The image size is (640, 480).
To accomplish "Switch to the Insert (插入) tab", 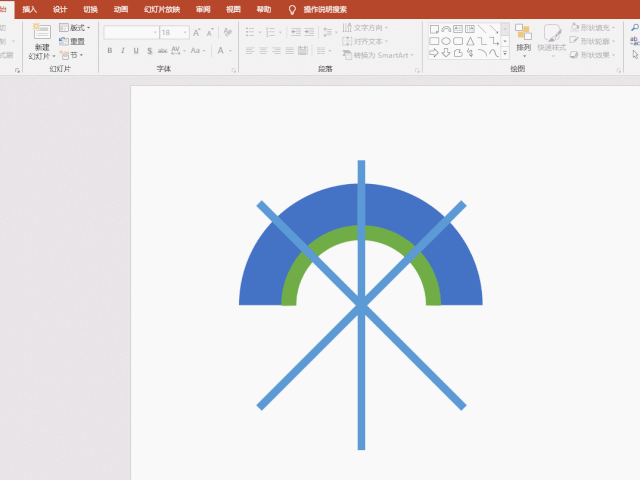I will tap(30, 8).
